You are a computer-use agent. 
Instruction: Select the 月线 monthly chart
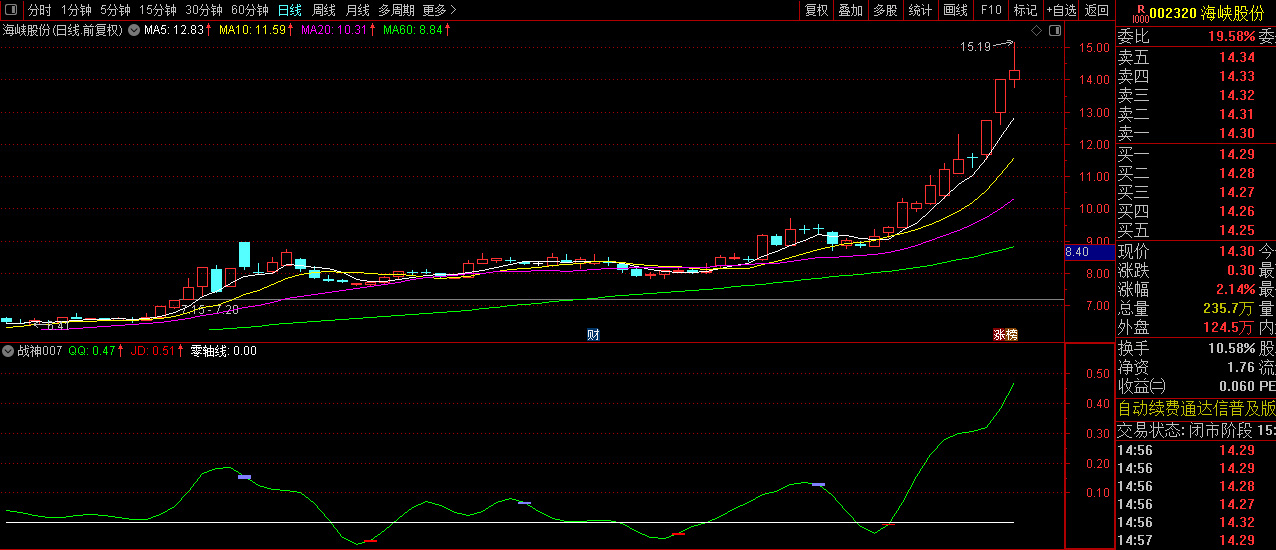coord(357,10)
